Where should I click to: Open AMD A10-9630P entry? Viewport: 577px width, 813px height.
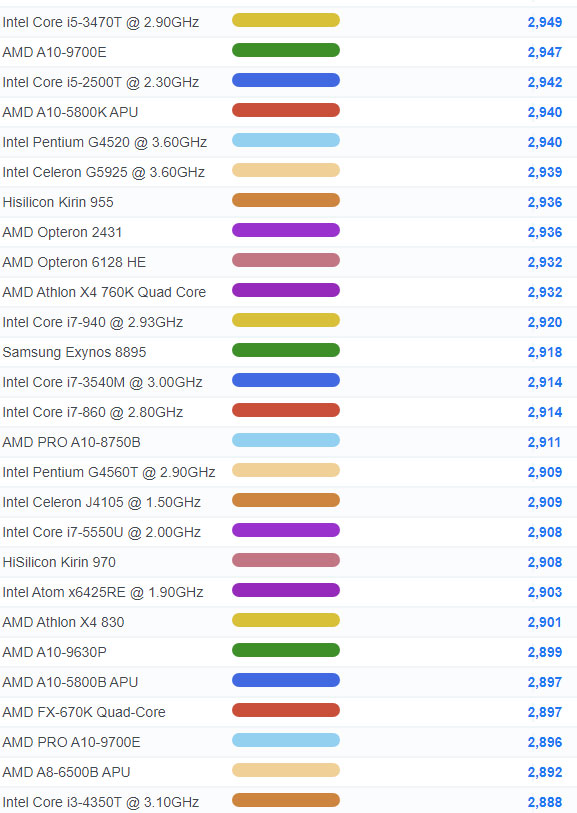click(x=54, y=653)
